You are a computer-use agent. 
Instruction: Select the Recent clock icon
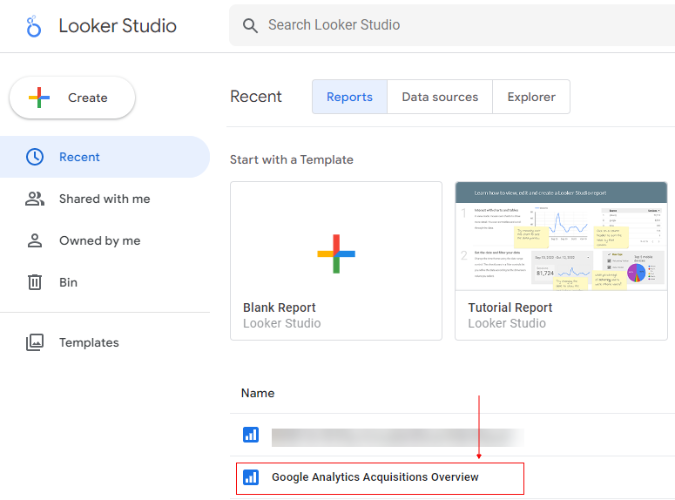coord(35,157)
